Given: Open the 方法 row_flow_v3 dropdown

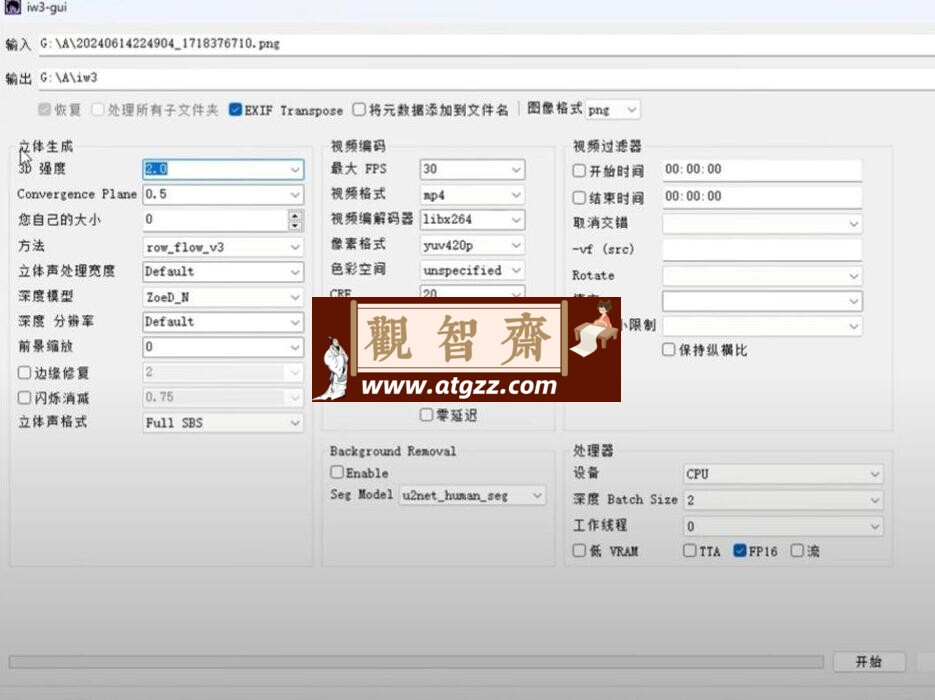Looking at the screenshot, I should coord(223,247).
